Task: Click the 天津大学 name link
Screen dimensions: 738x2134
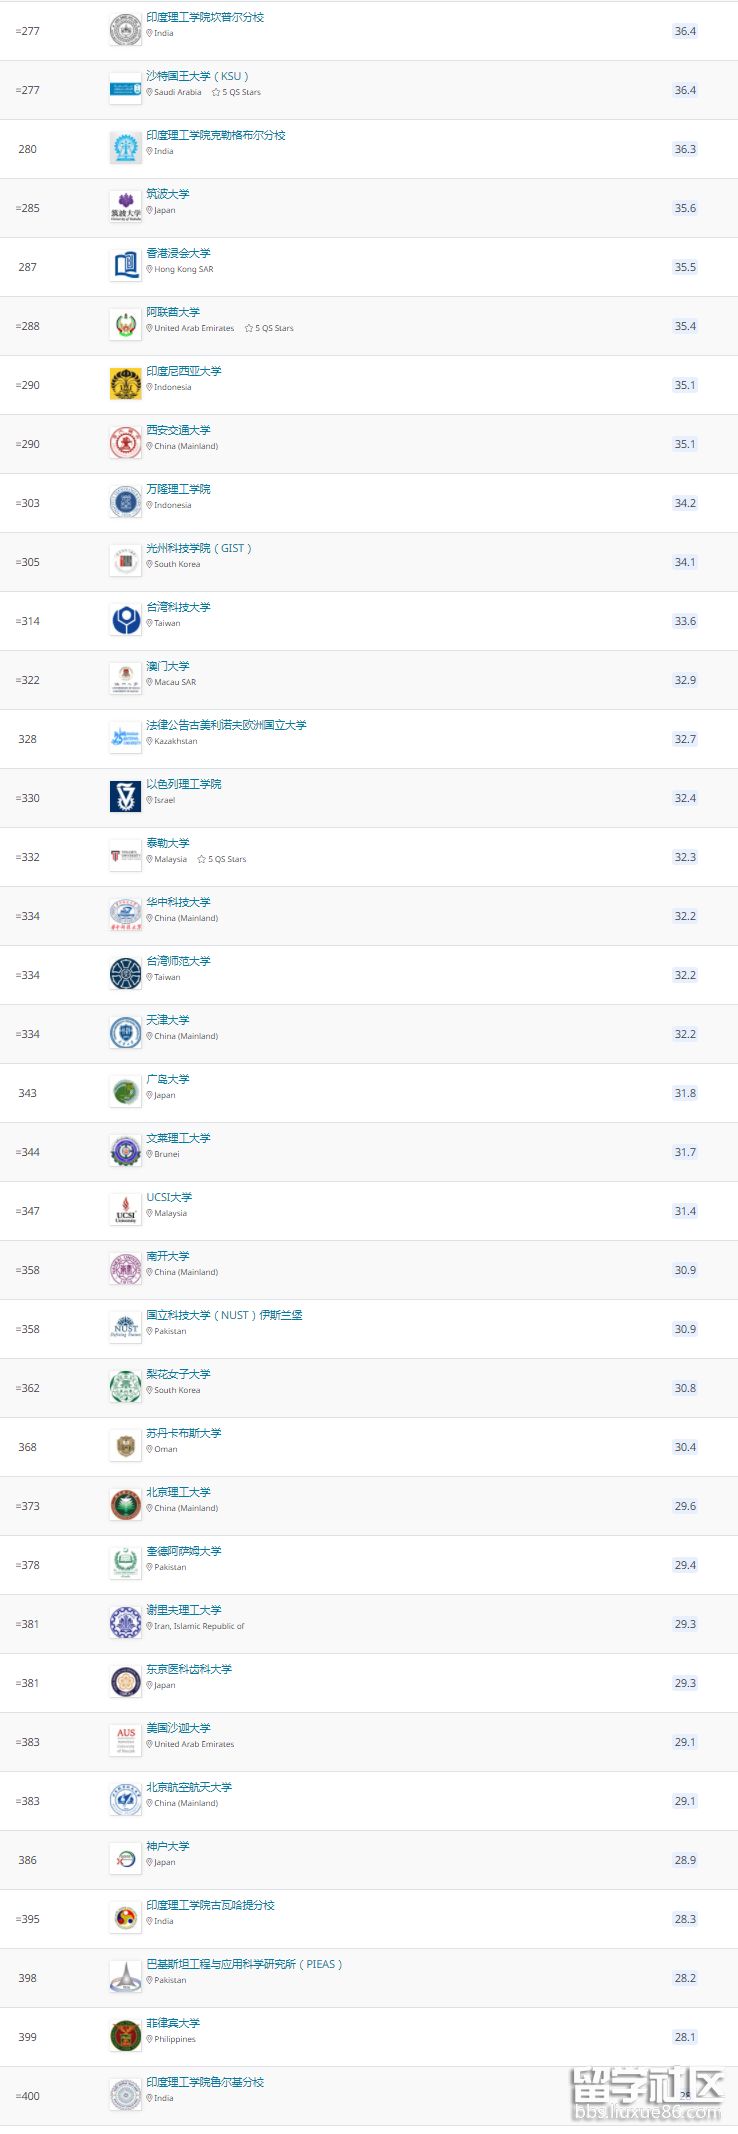Action: [167, 1020]
